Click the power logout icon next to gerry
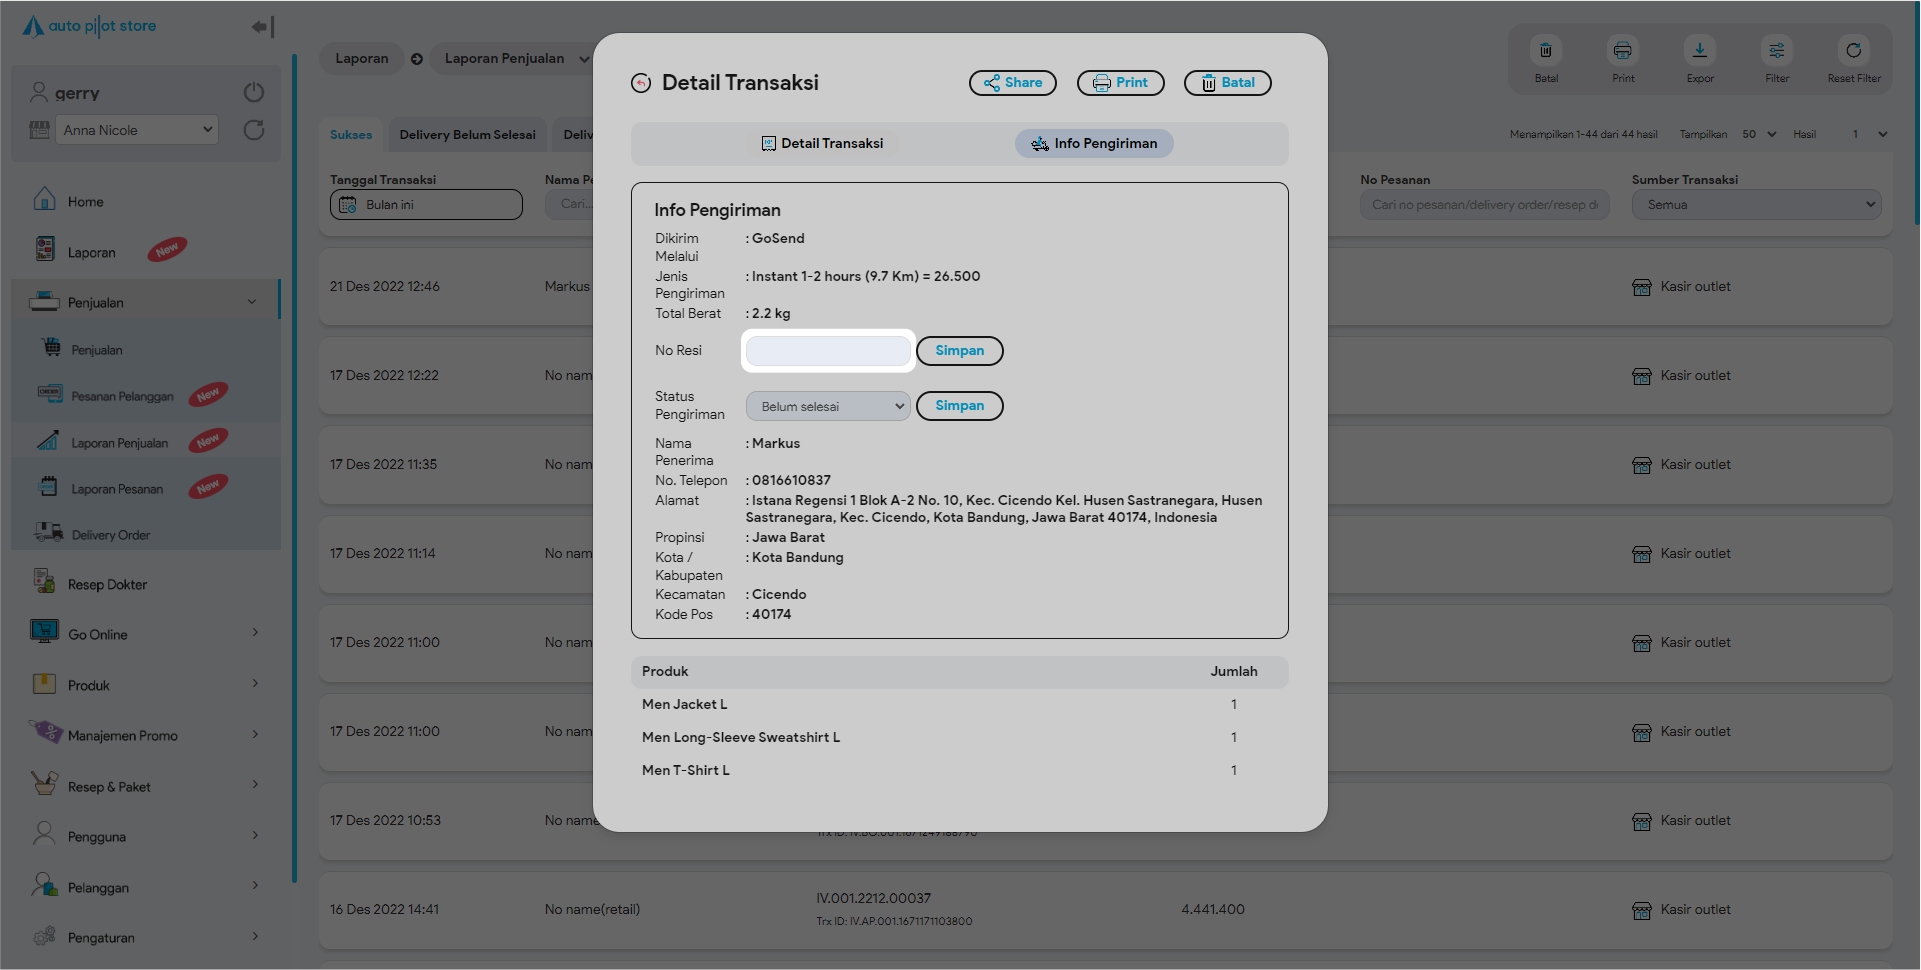 pos(254,92)
